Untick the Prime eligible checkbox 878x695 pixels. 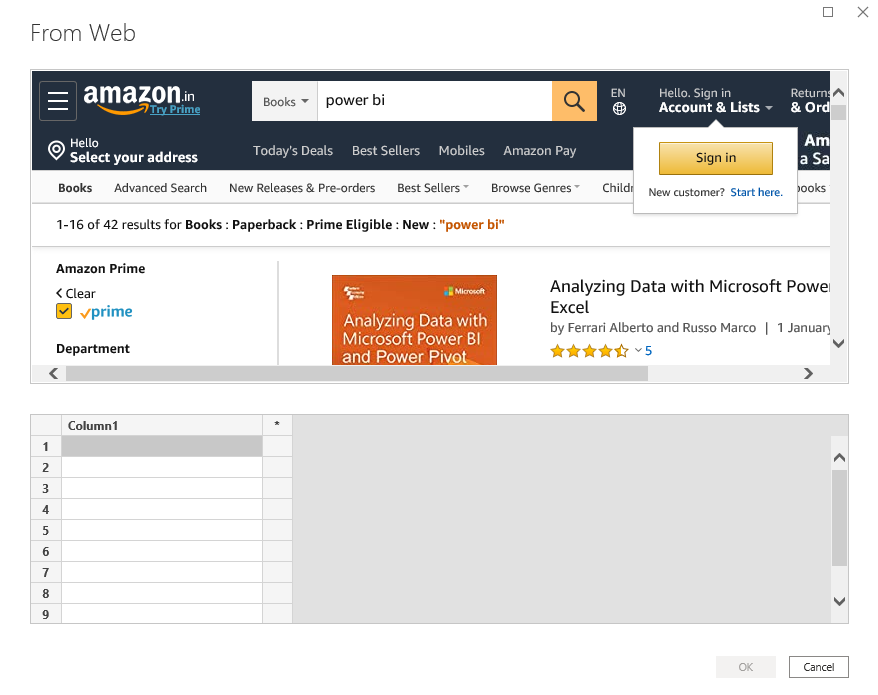click(x=64, y=312)
